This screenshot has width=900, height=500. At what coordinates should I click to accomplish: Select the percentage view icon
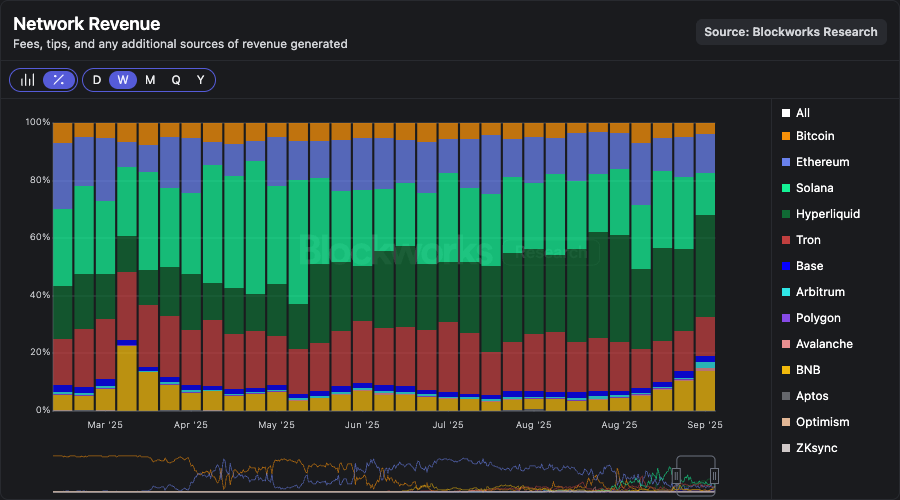59,80
